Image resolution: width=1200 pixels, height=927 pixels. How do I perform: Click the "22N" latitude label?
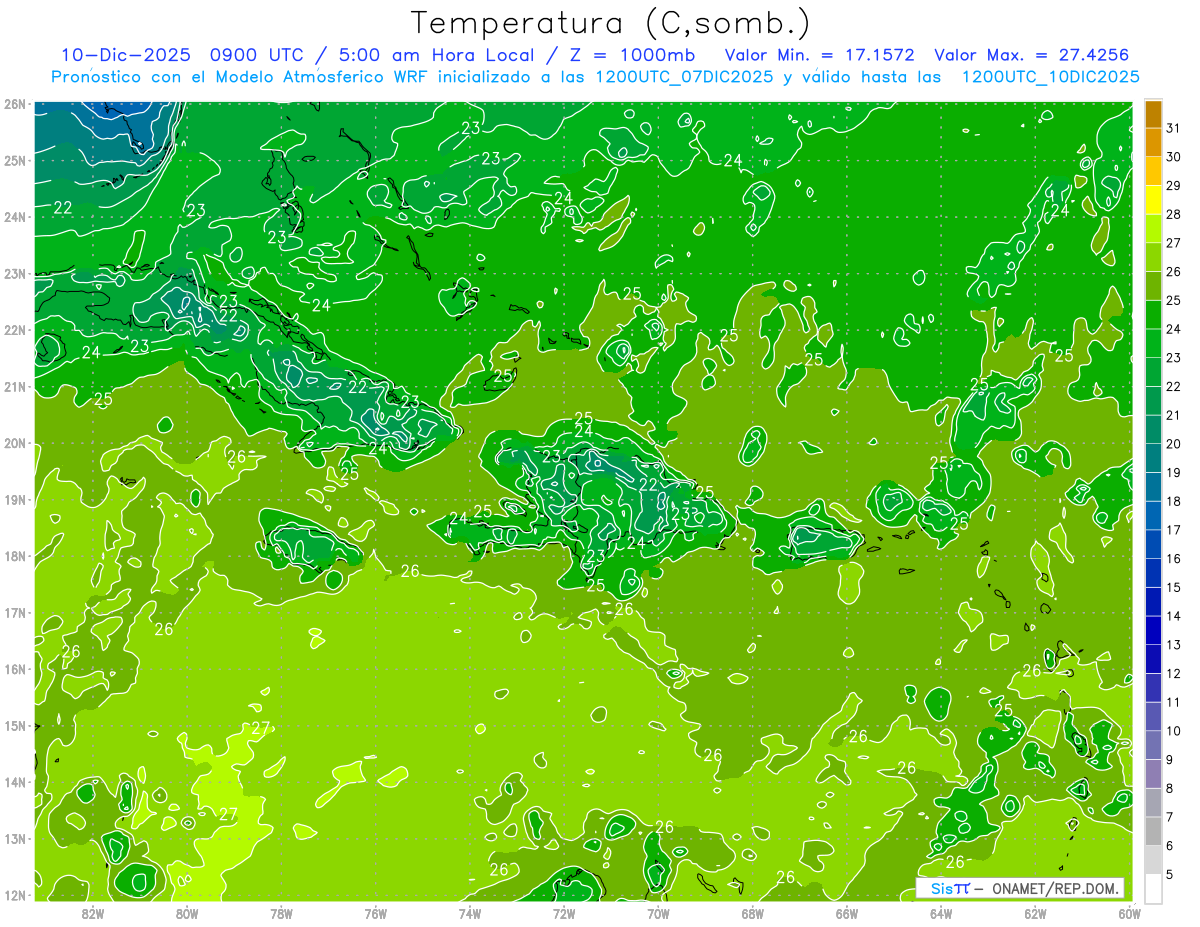(14, 330)
